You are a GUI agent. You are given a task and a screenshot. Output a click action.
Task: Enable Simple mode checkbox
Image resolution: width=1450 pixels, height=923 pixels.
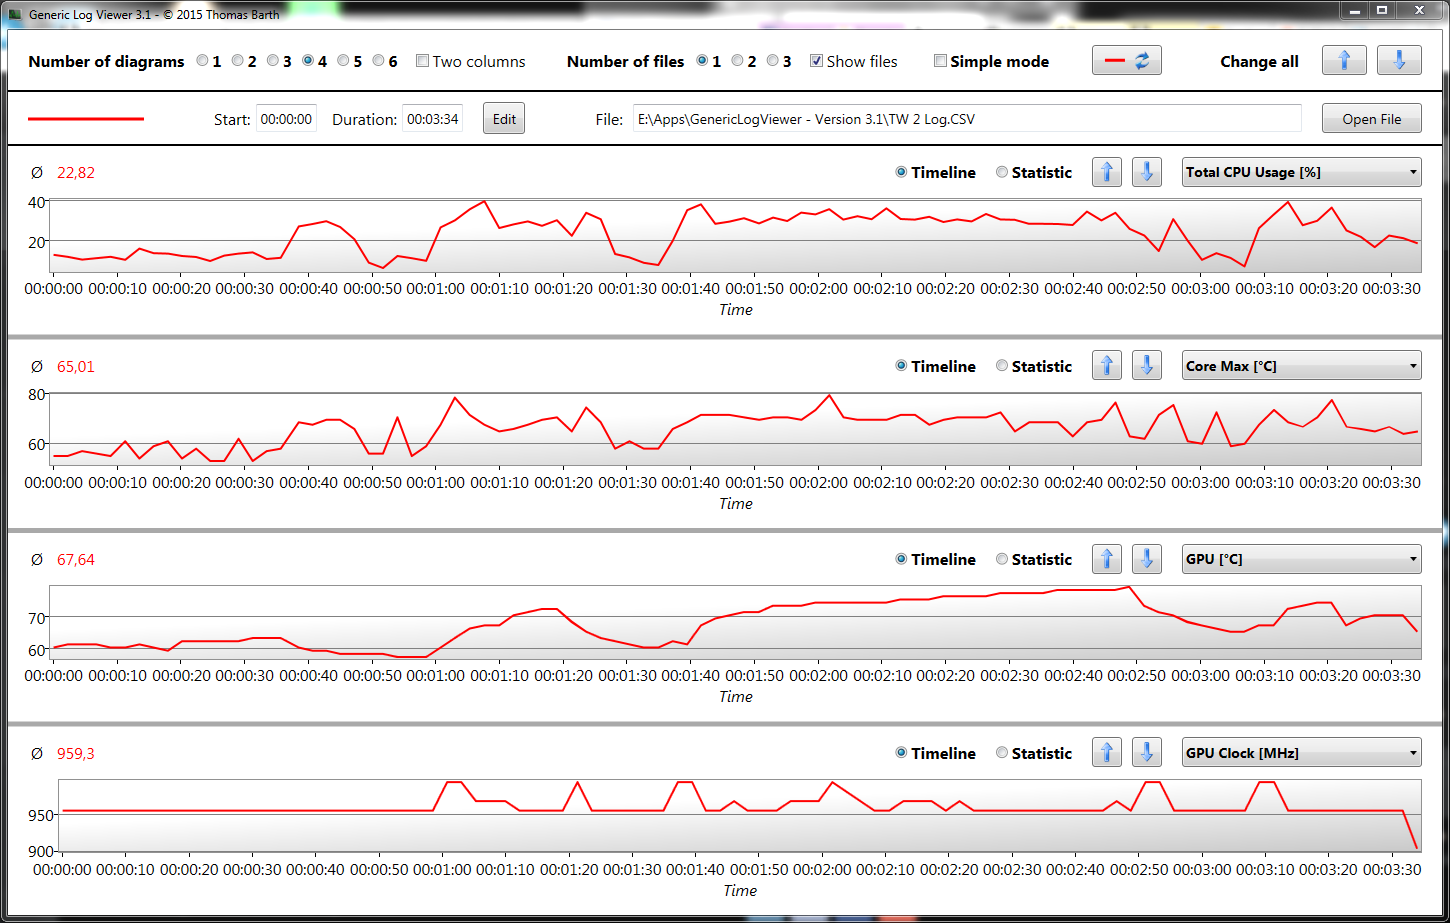coord(940,61)
